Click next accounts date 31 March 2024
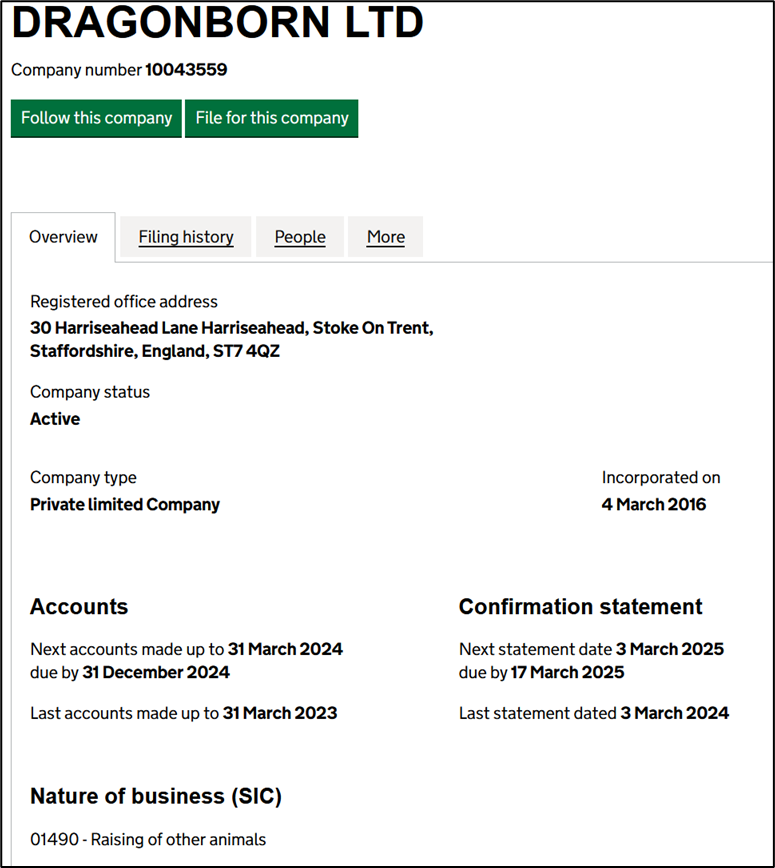The image size is (775, 868). (286, 649)
